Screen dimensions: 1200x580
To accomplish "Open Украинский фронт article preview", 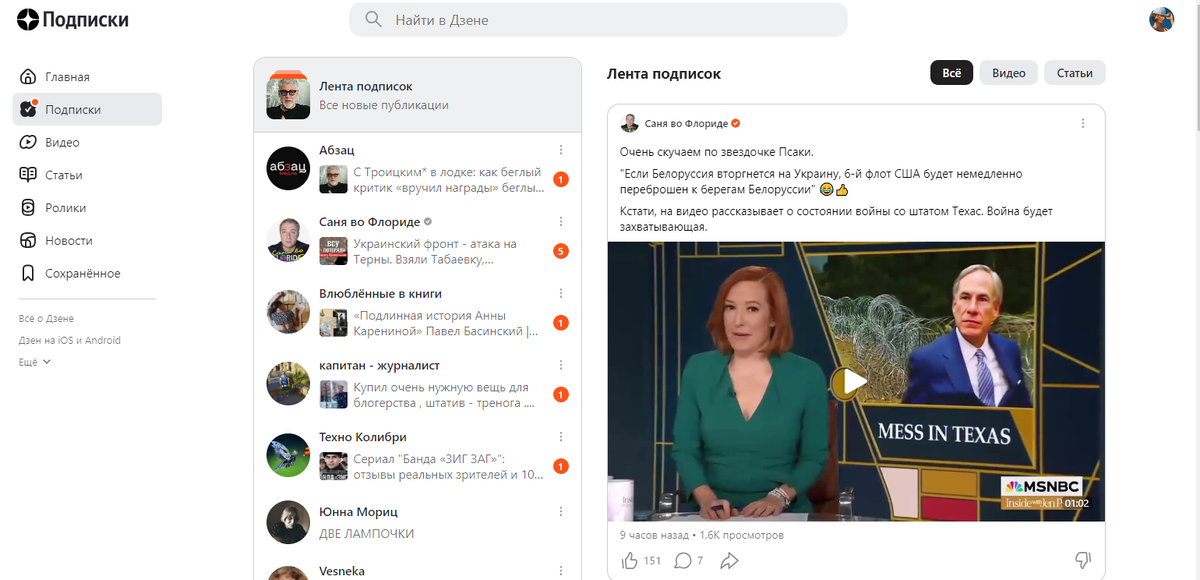I will click(435, 251).
